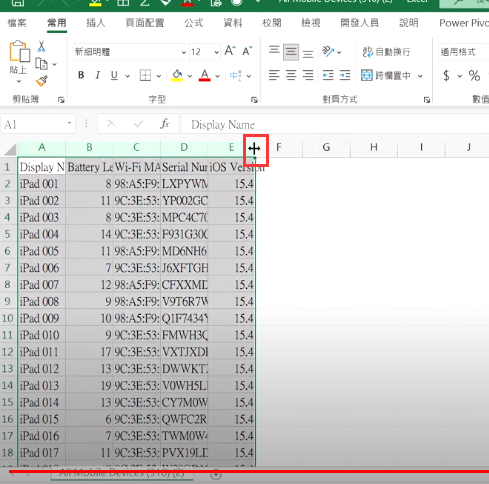Open the alignment group dialog launcher
Viewport: 489px width, 484px height.
point(427,100)
